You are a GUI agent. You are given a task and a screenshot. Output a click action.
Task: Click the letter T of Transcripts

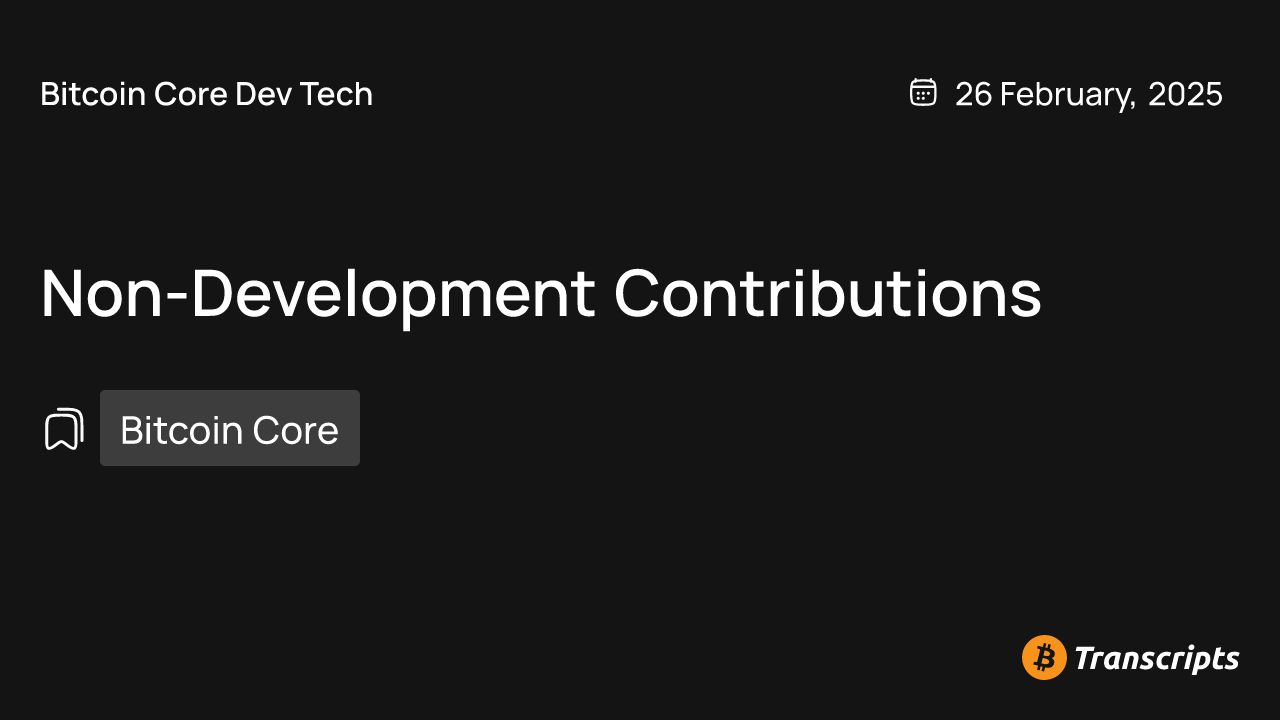1085,658
